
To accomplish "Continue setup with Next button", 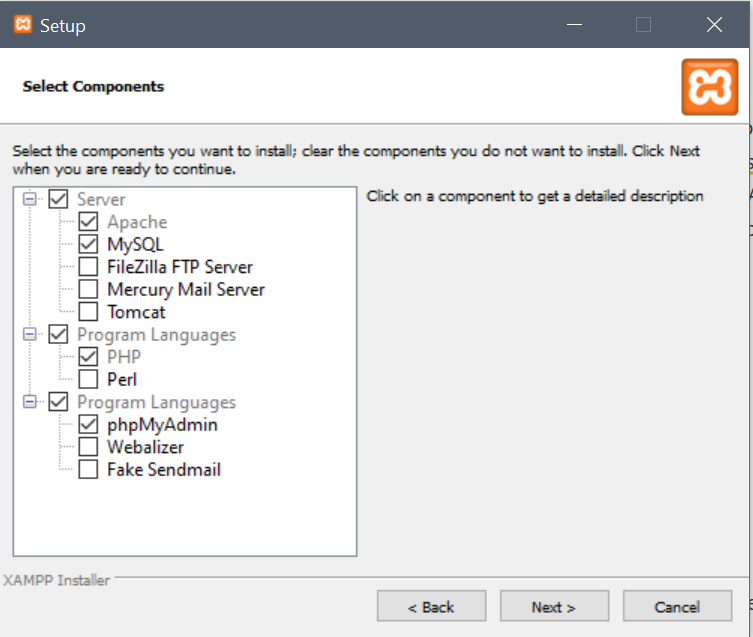I will (x=554, y=606).
